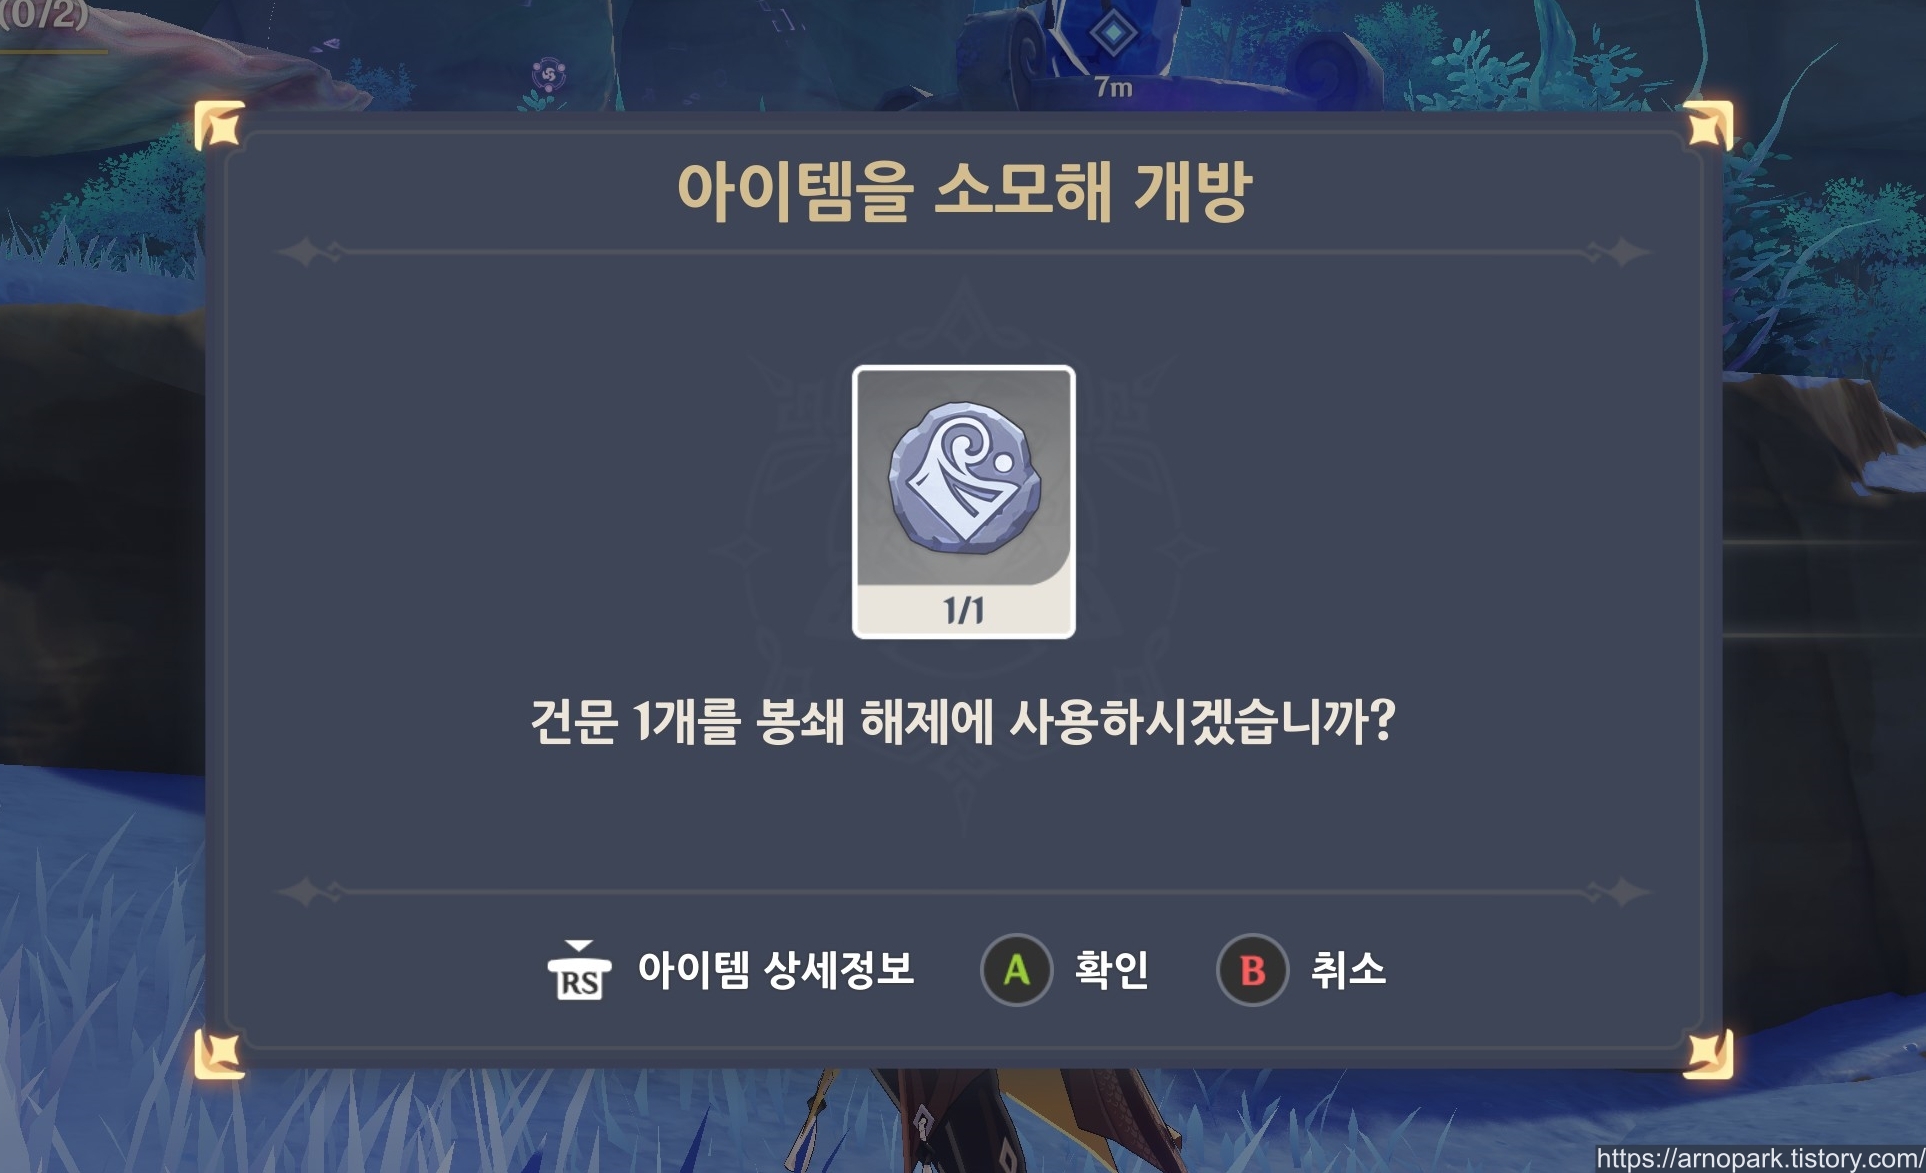The height and width of the screenshot is (1173, 1926).
Task: Open the arnopark.tistory.com watermark link
Action: point(1760,1158)
